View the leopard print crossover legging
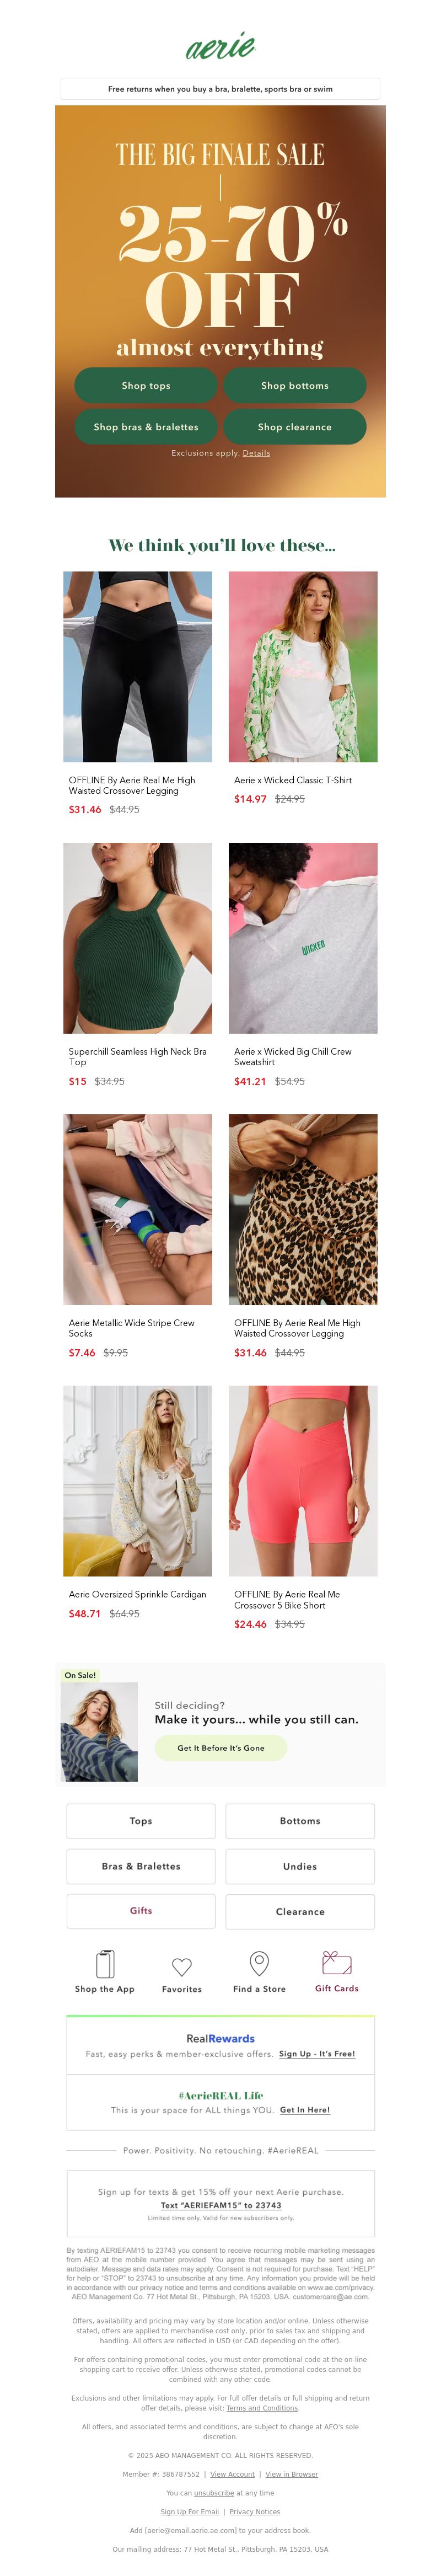Viewport: 441px width, 2576px height. point(303,1209)
